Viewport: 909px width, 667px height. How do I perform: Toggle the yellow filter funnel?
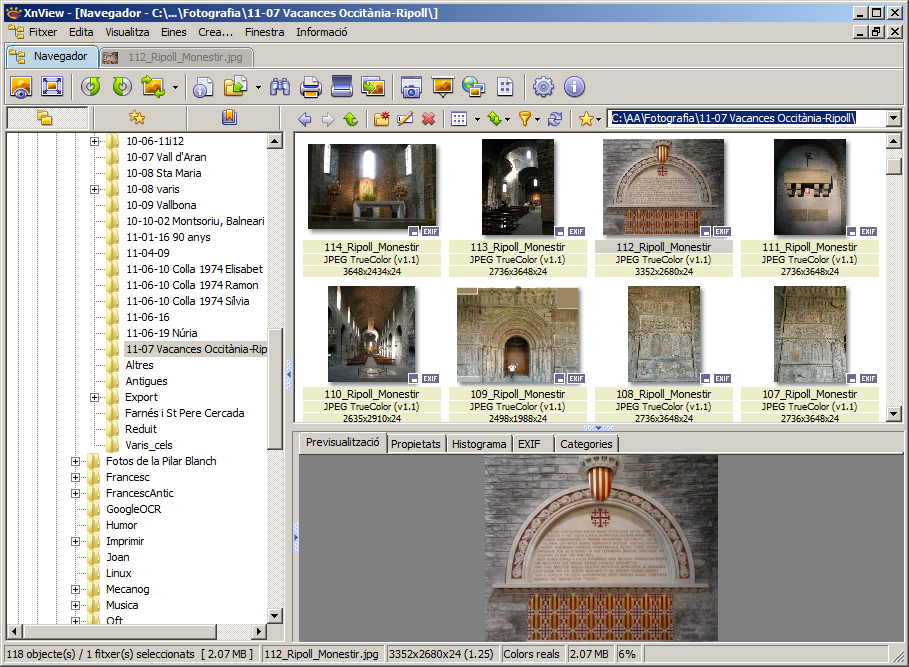527,118
